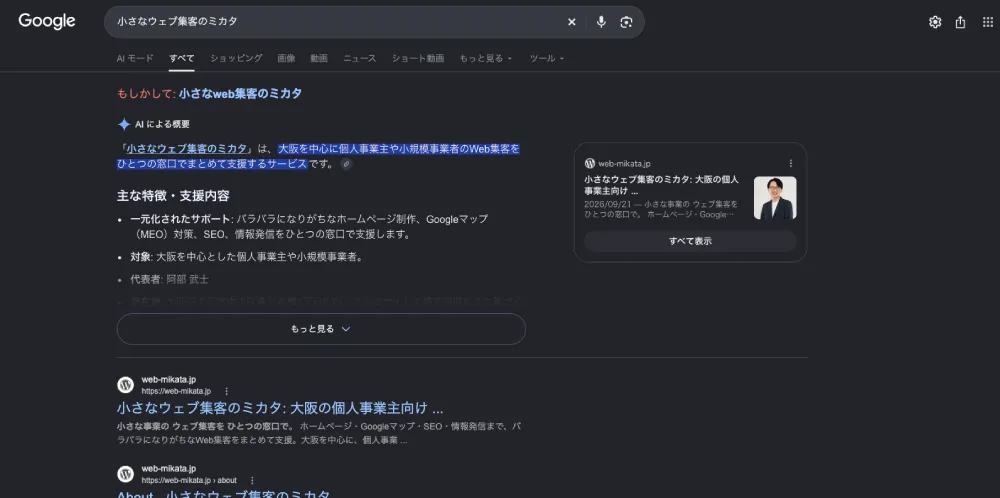
Task: Click suggested spelling 小さなweb集客のミカタ
Action: point(240,94)
